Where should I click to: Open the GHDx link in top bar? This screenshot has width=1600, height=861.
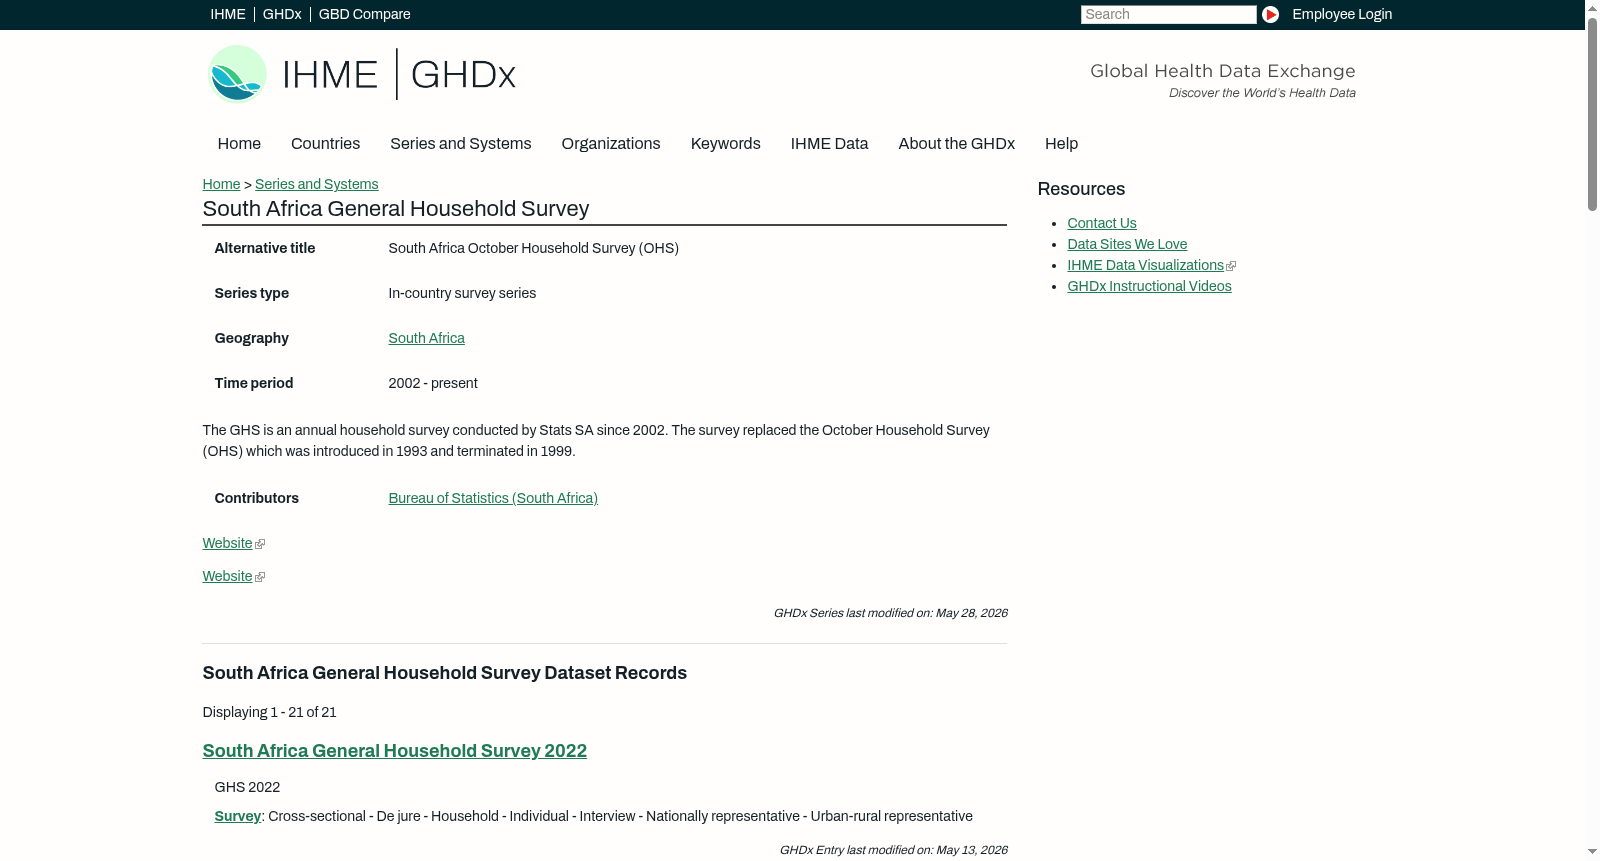tap(282, 14)
